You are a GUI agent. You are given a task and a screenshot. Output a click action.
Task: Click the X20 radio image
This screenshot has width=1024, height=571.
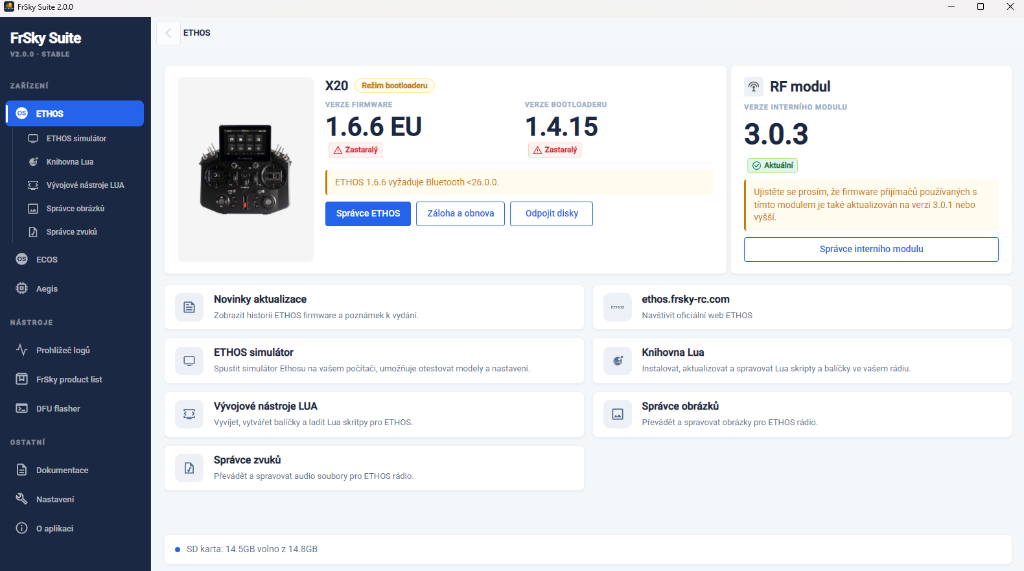246,169
